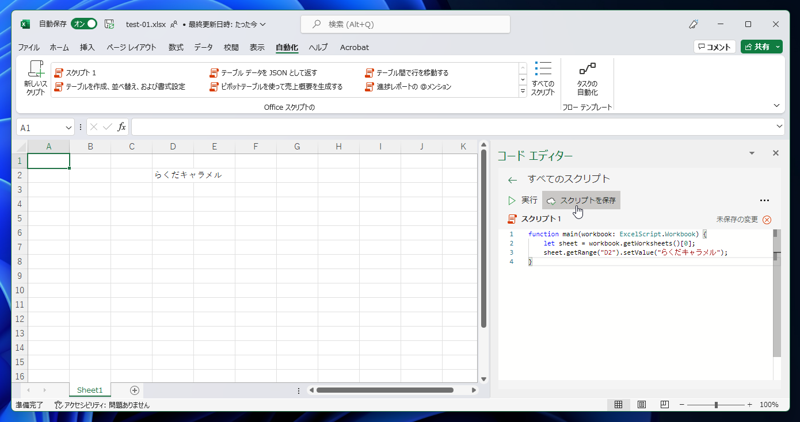Select the Sheet1 tab
Image resolution: width=800 pixels, height=422 pixels.
click(x=90, y=390)
